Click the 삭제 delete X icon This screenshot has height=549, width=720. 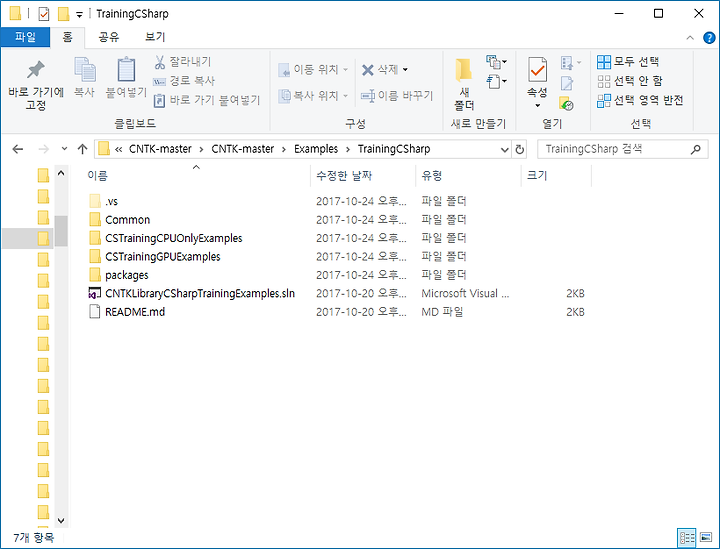pyautogui.click(x=367, y=70)
